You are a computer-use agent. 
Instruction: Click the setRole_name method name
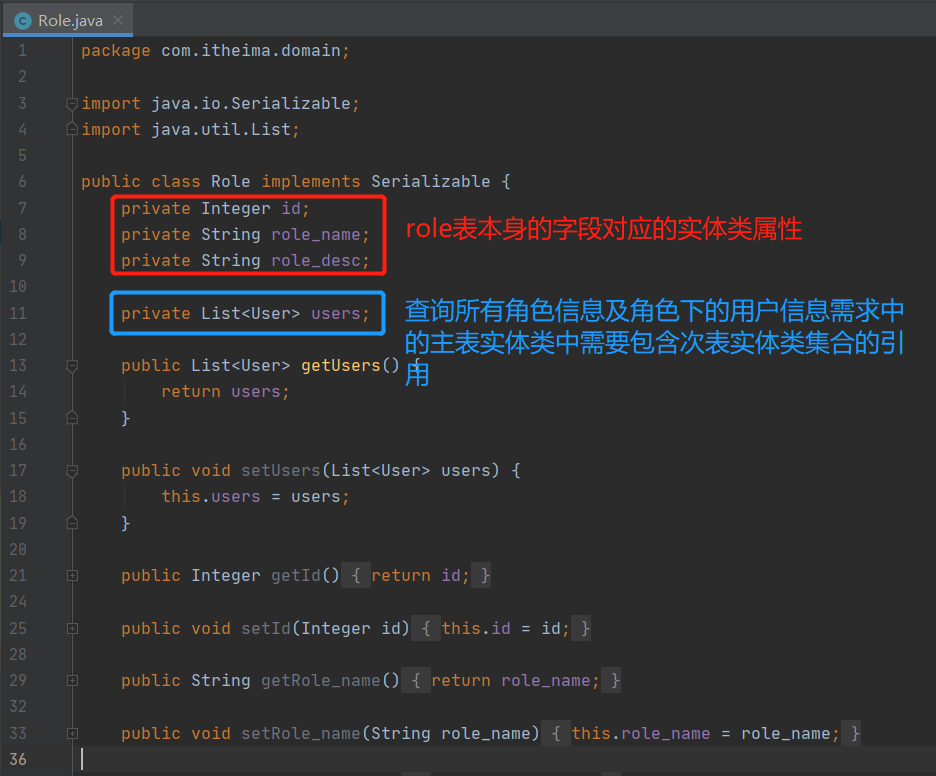tap(301, 733)
